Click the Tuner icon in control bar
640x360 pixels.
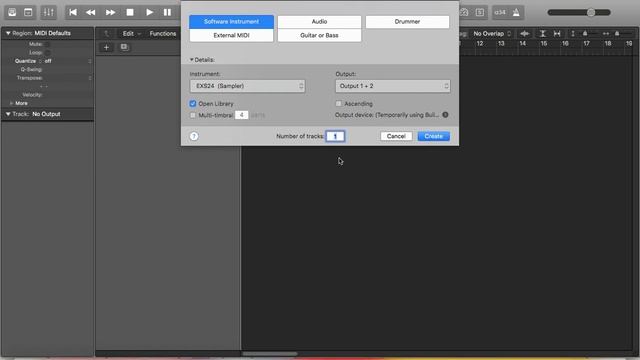(x=464, y=12)
